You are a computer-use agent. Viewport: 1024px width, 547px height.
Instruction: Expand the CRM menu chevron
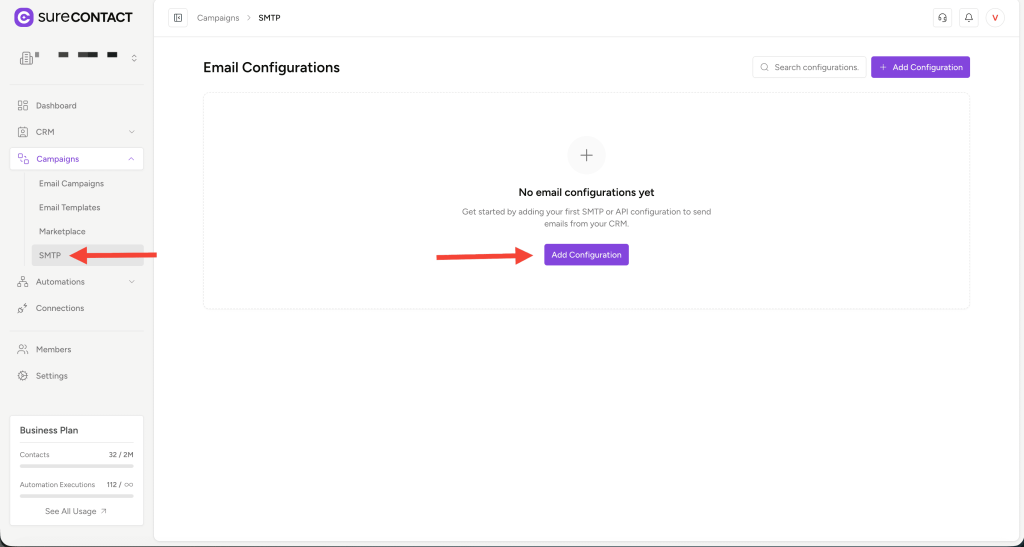131,132
